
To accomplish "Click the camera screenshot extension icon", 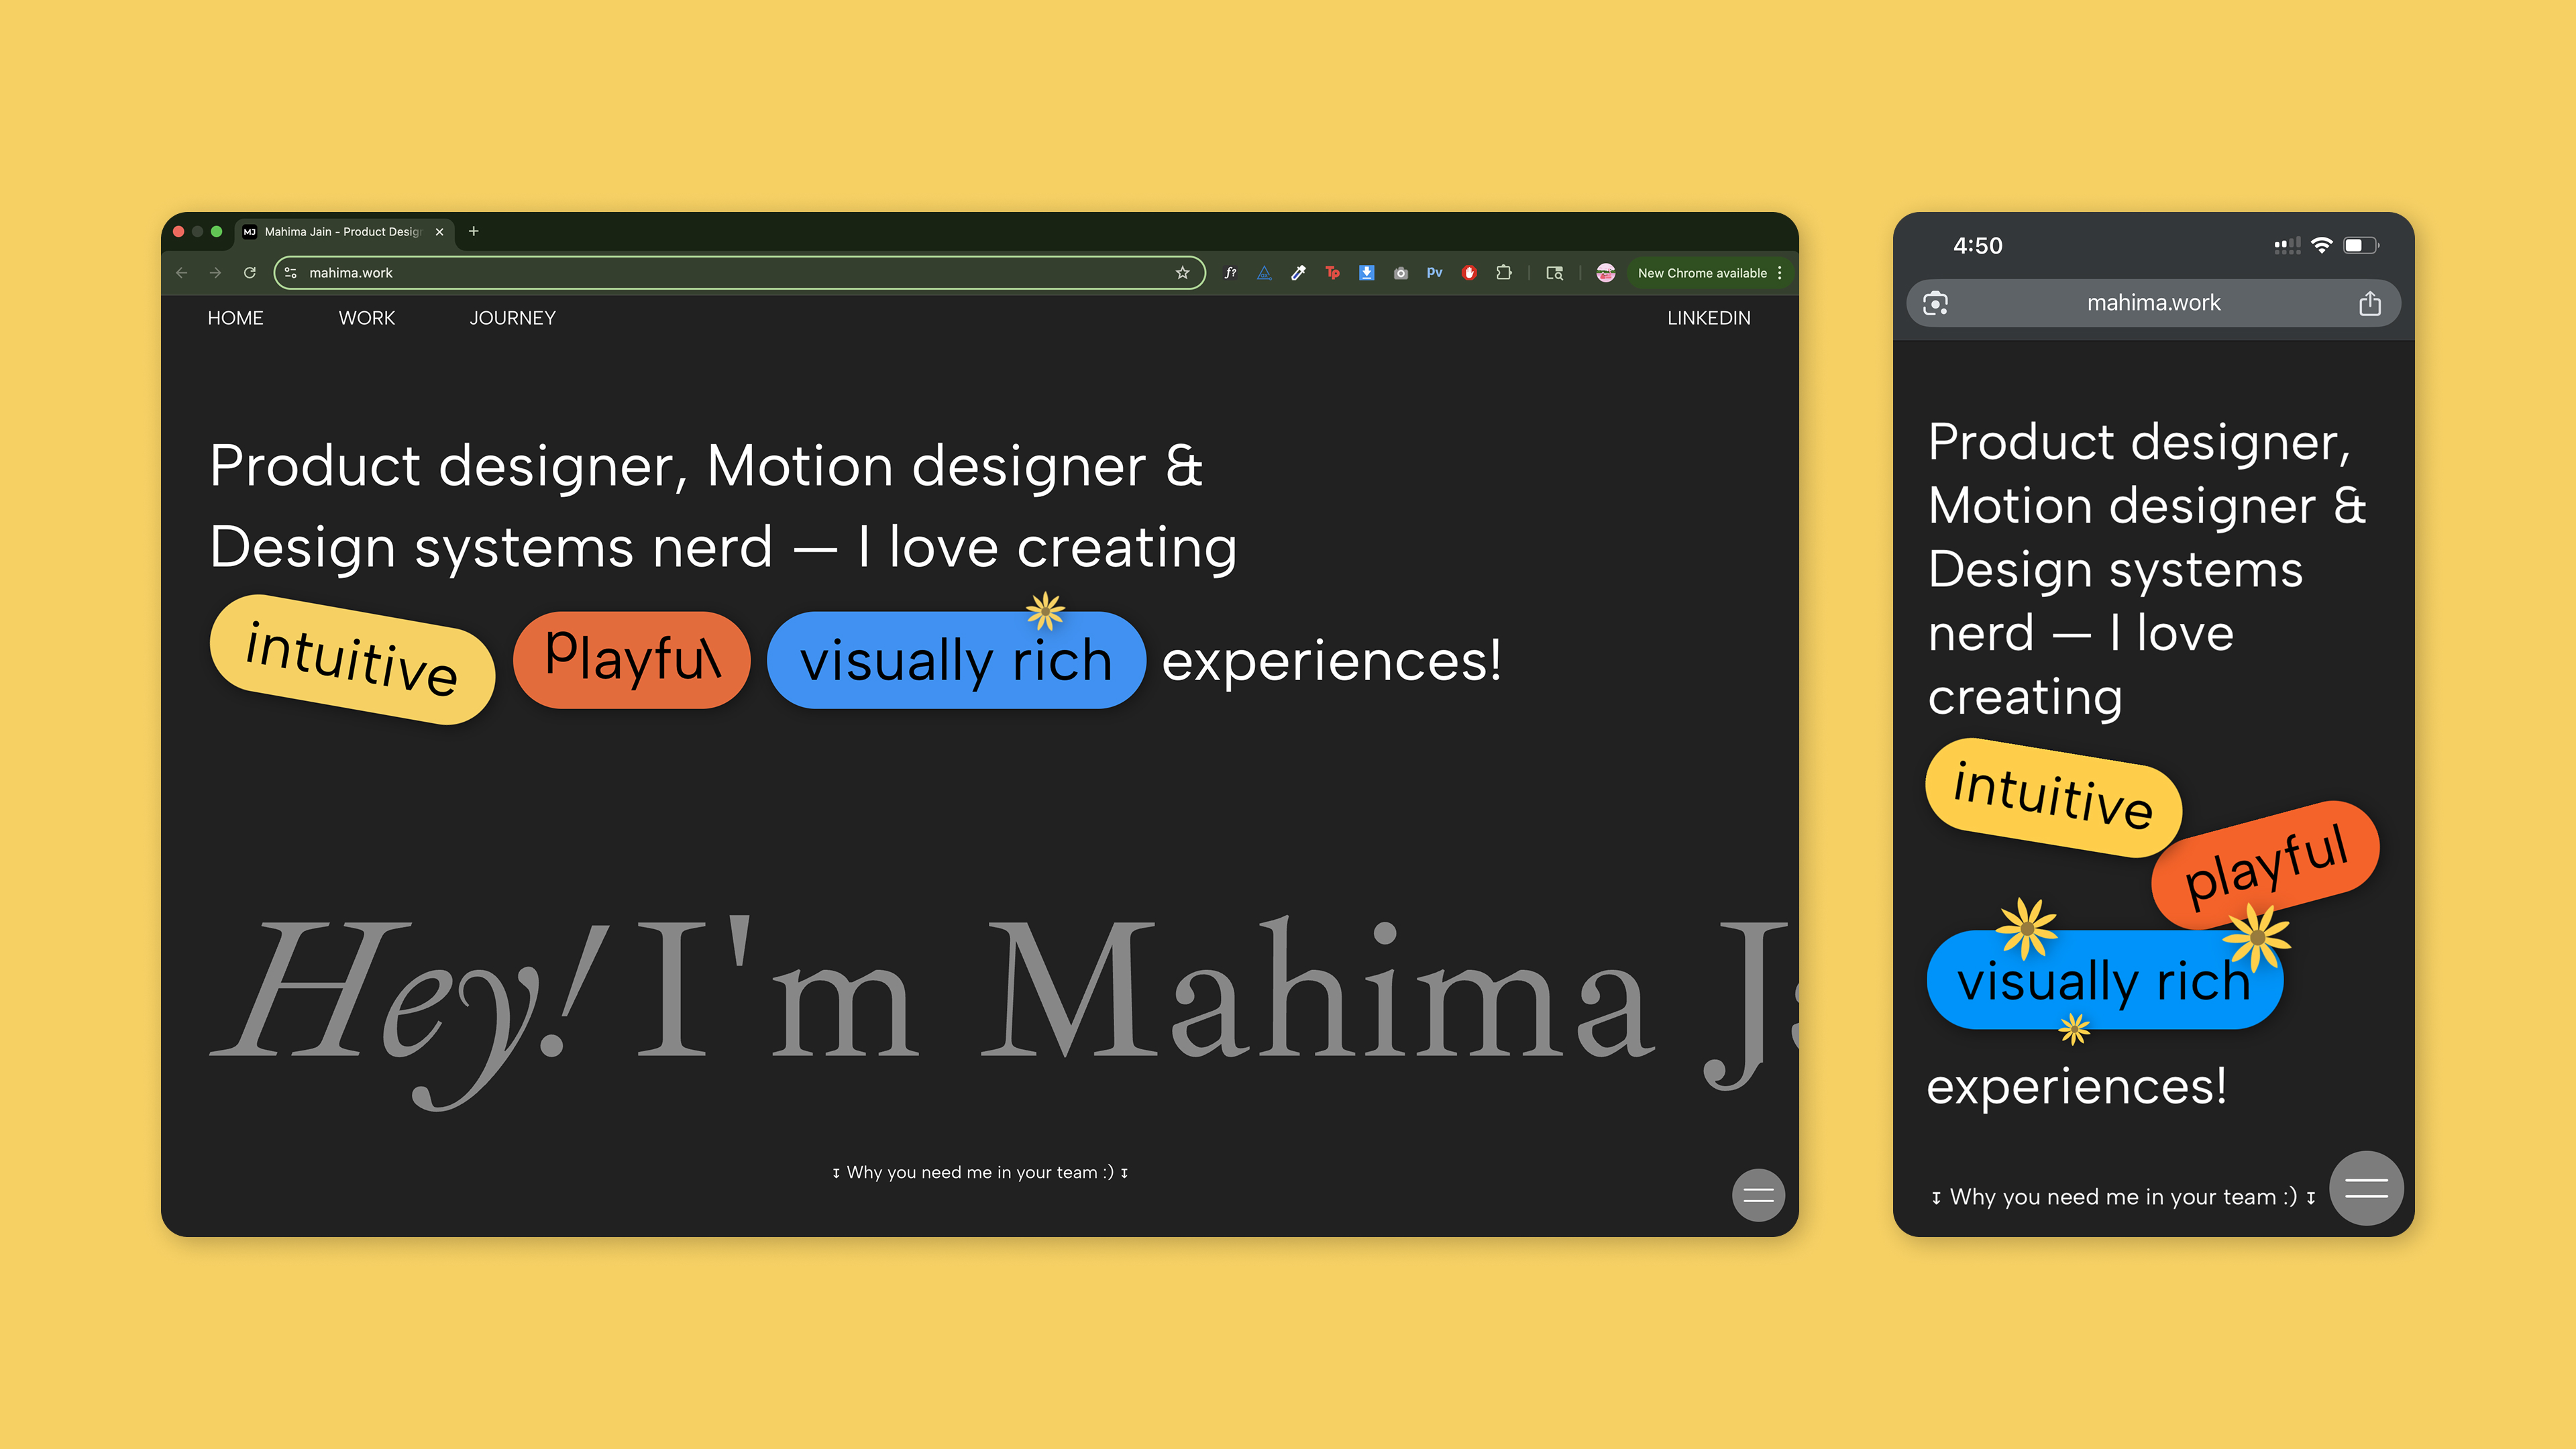I will [x=1400, y=273].
